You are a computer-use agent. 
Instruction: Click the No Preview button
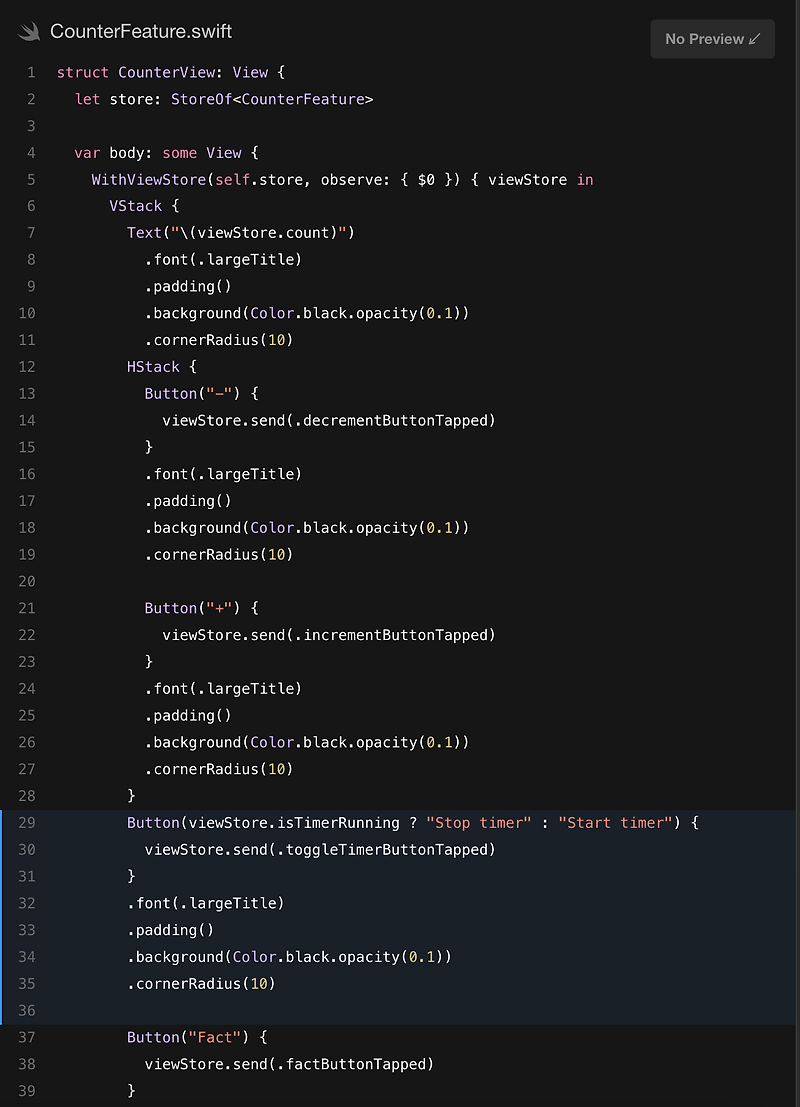point(712,39)
